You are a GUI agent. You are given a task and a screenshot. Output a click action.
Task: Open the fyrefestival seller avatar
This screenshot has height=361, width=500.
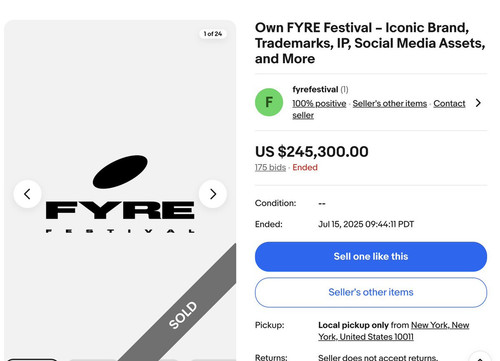point(269,102)
